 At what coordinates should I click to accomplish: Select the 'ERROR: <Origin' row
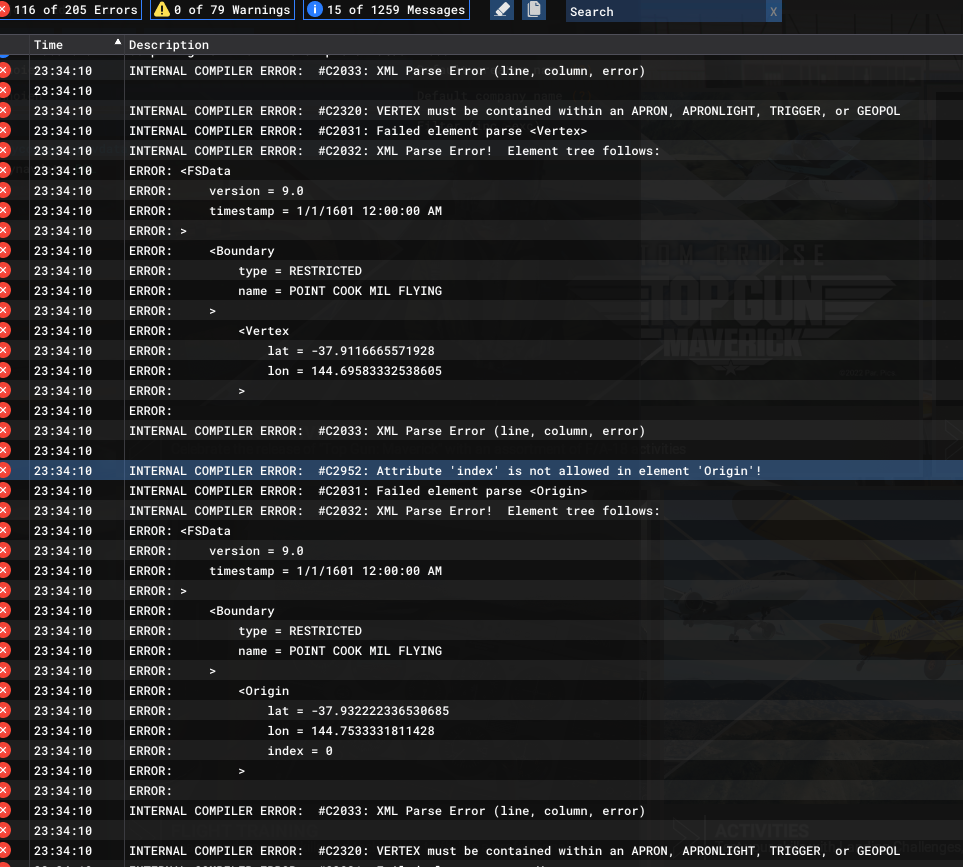482,691
